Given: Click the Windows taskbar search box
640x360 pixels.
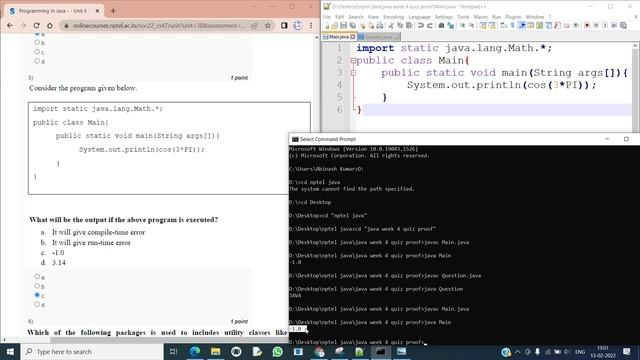Looking at the screenshot, I should point(92,351).
